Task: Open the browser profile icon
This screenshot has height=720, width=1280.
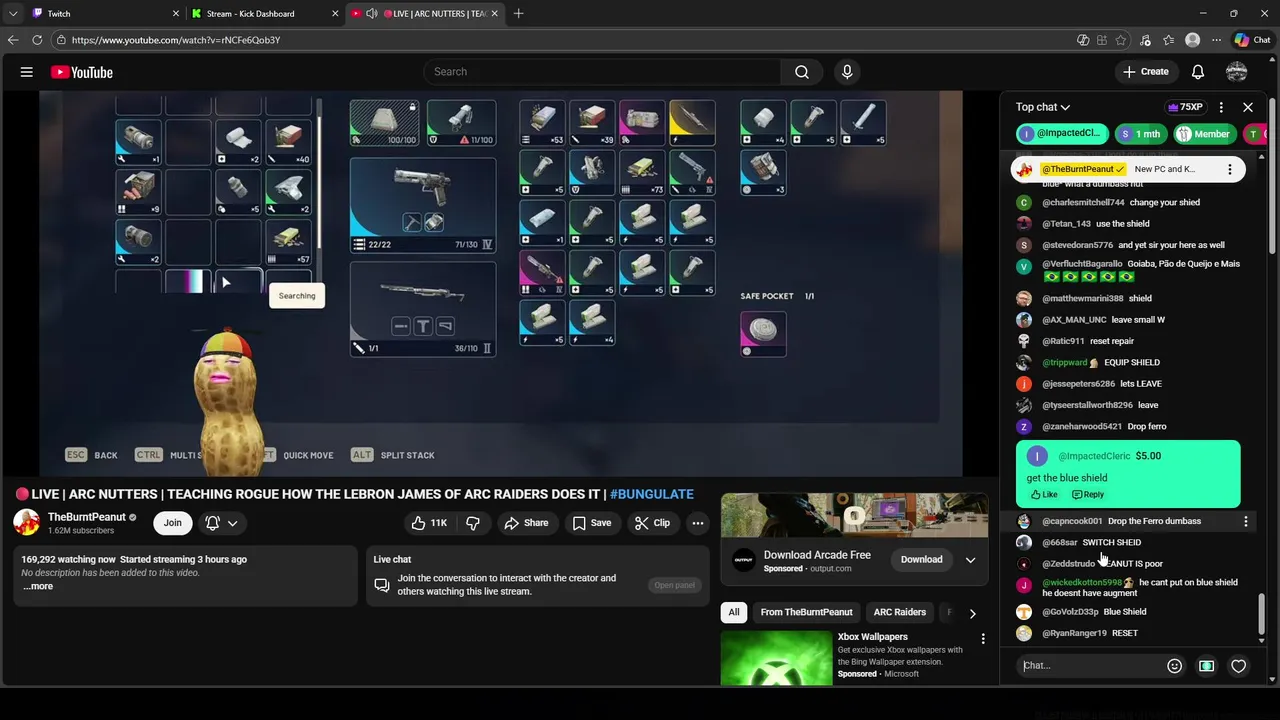Action: (1192, 40)
